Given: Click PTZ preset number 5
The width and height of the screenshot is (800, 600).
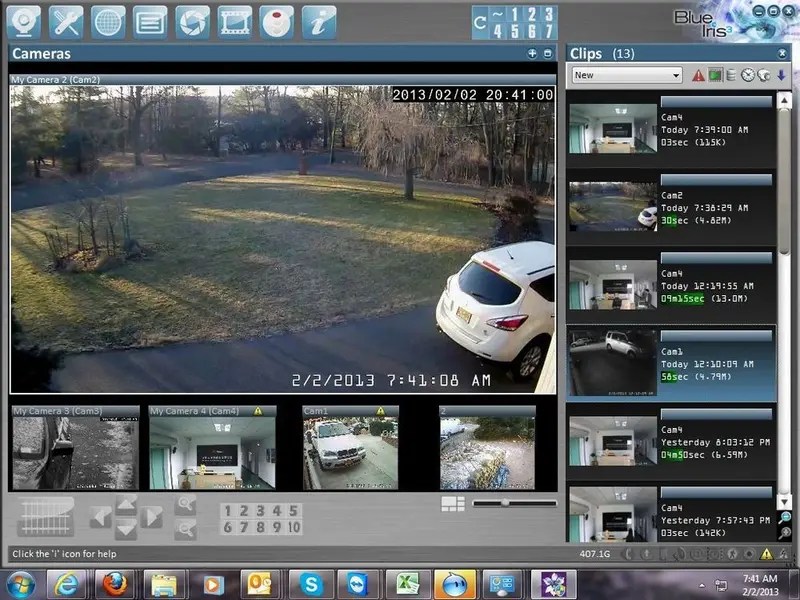Looking at the screenshot, I should (x=293, y=511).
